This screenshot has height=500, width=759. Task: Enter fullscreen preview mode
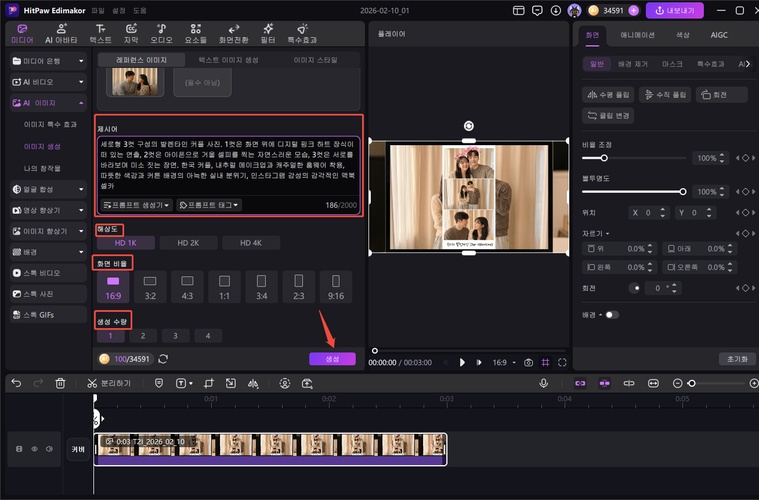[562, 363]
